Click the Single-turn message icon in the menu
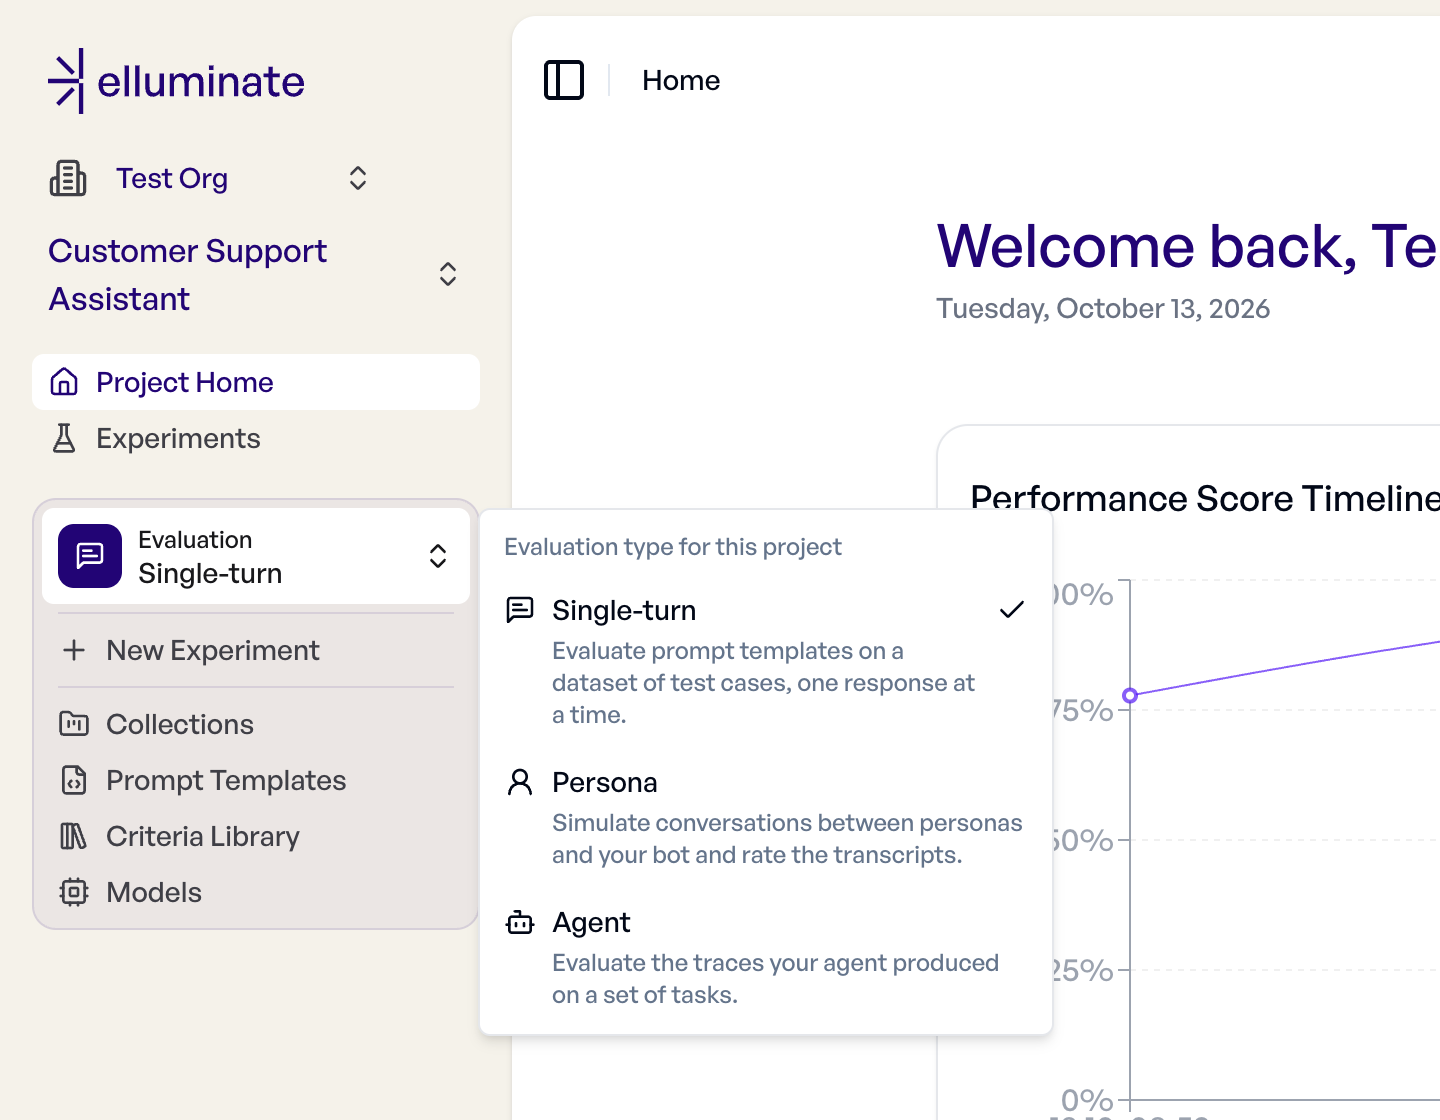This screenshot has height=1120, width=1440. point(520,610)
